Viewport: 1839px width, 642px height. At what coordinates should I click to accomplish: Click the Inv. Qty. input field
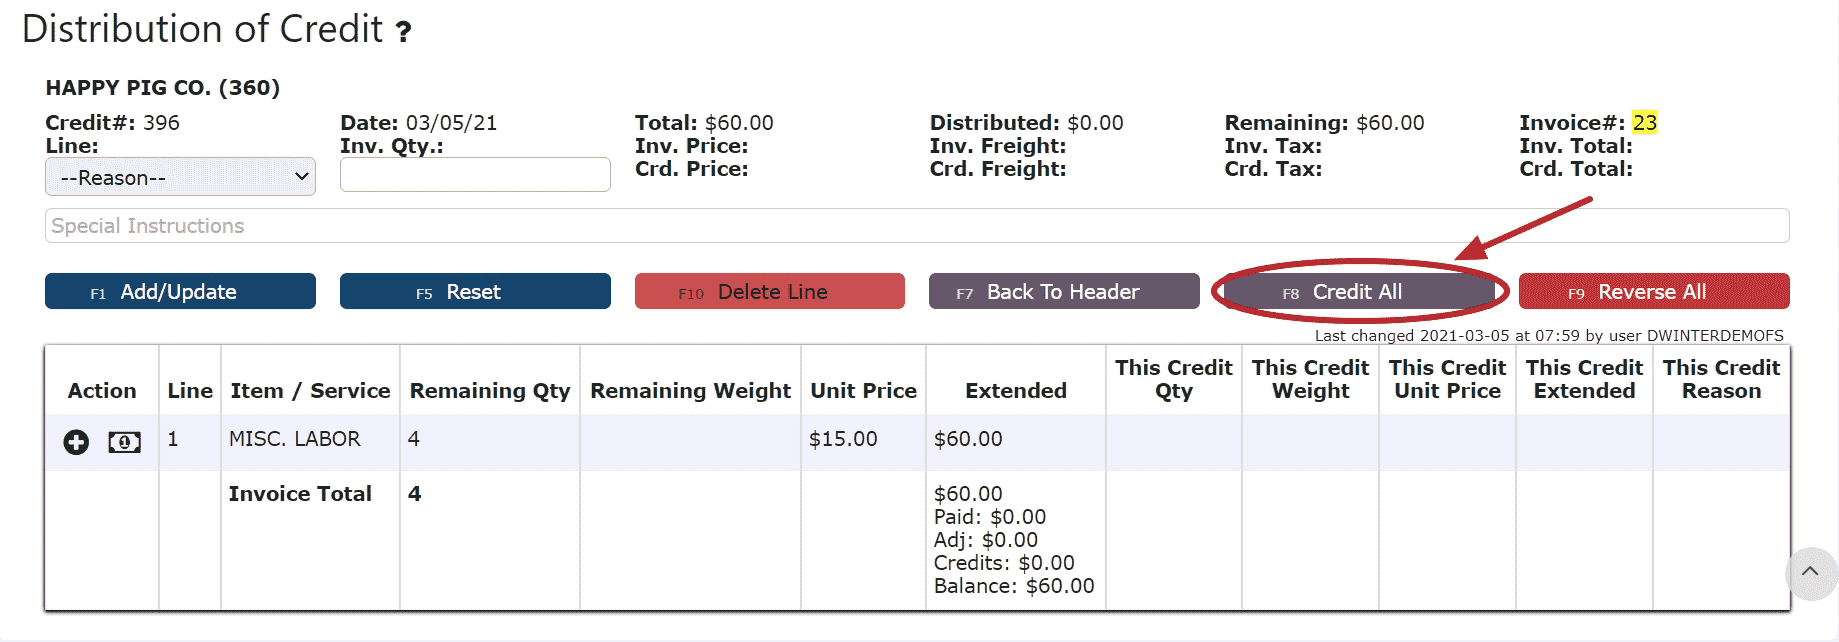click(x=475, y=175)
